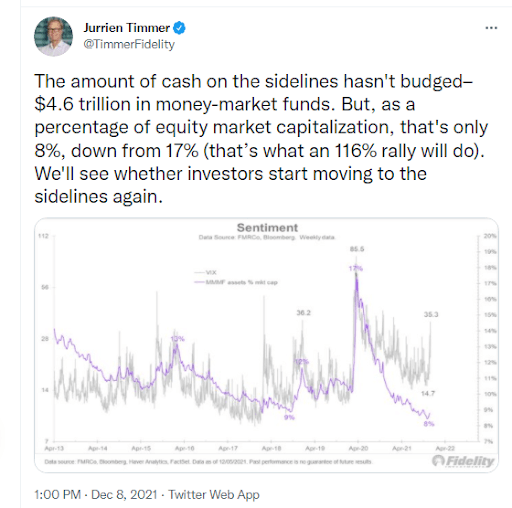Click the purple 17% peak label
Image resolution: width=512 pixels, height=508 pixels.
pos(356,268)
